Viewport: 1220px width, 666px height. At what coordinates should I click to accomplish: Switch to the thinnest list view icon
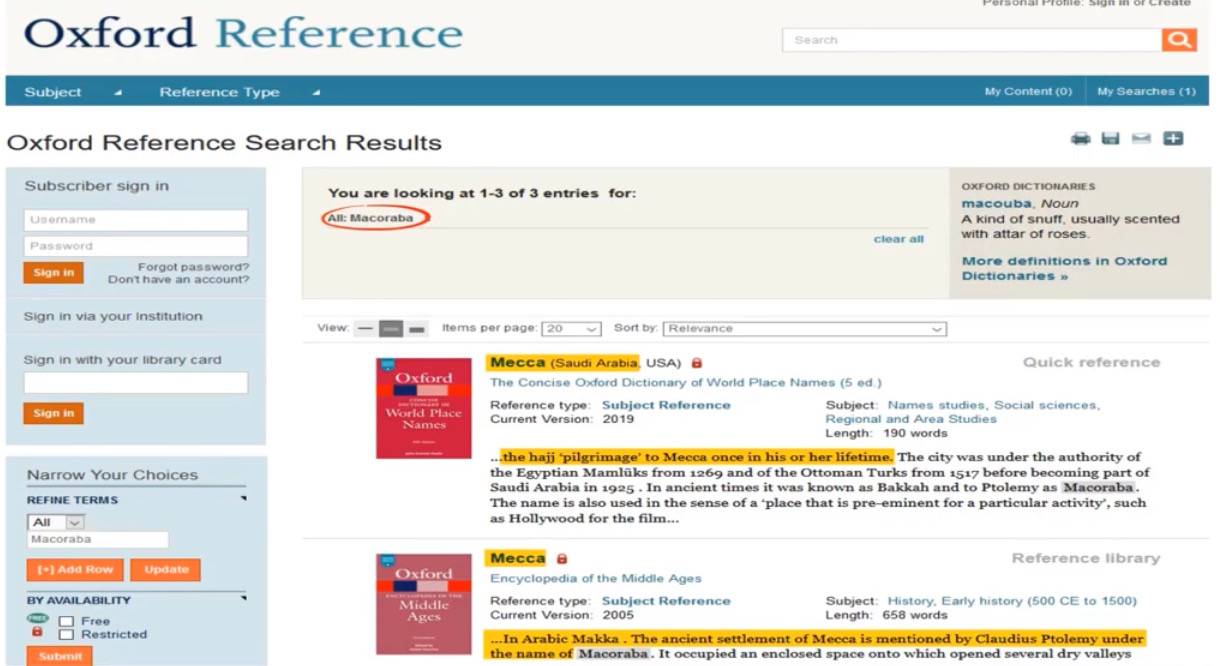click(x=365, y=329)
